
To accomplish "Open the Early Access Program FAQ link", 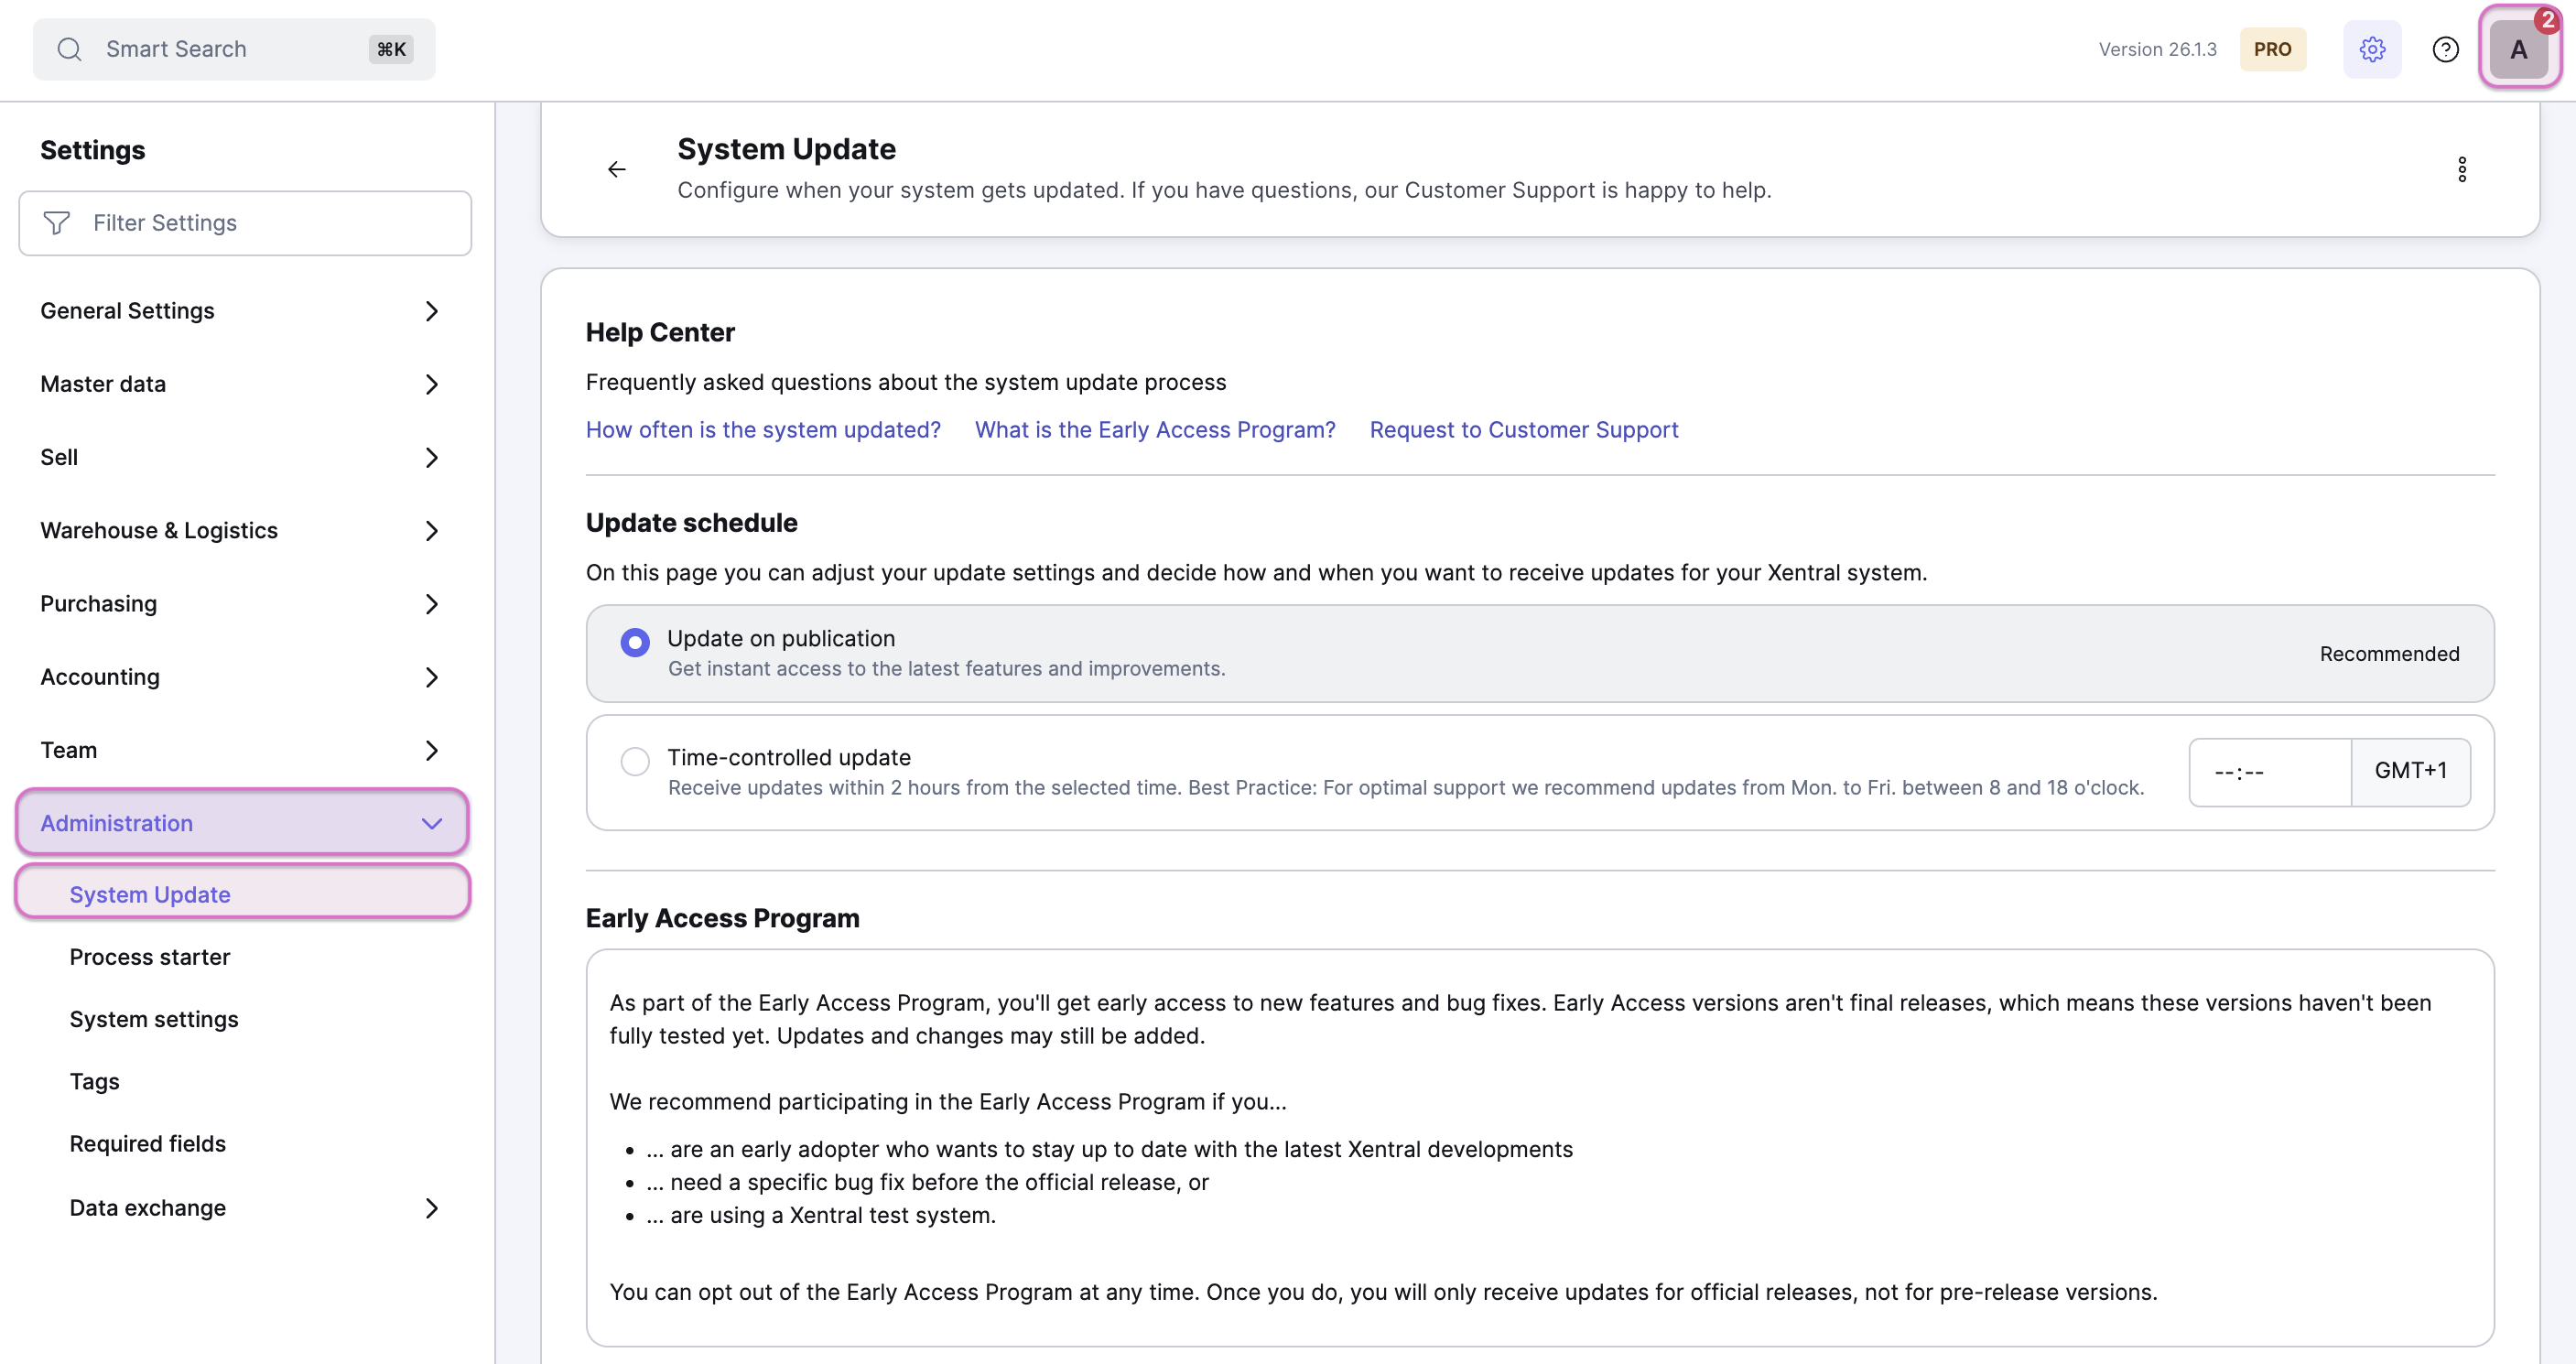I will pyautogui.click(x=1154, y=429).
